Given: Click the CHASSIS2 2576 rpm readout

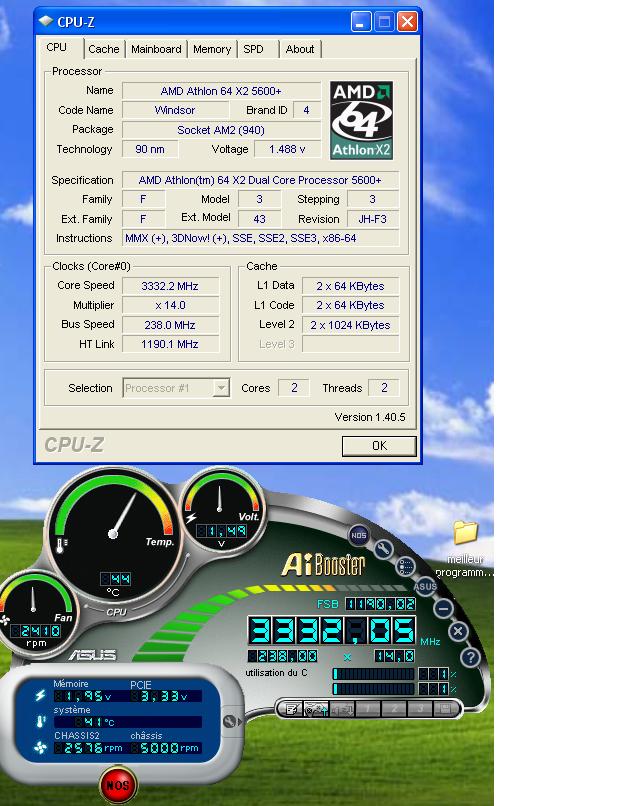Looking at the screenshot, I should [x=88, y=748].
